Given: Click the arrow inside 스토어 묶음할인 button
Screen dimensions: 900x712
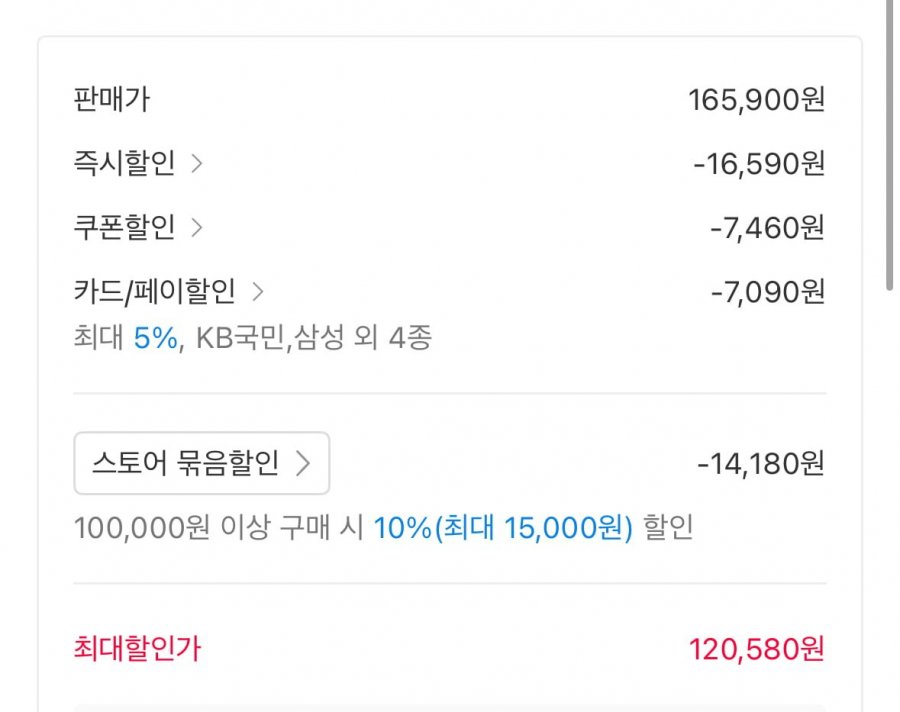Looking at the screenshot, I should [x=303, y=463].
